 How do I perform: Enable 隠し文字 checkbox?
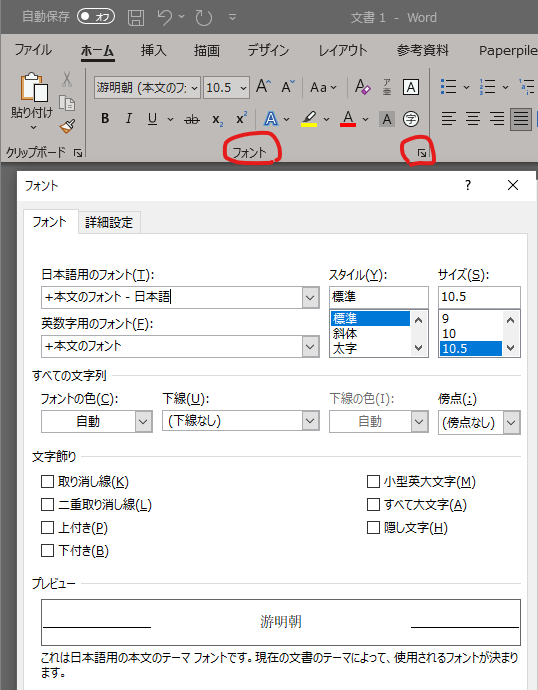[x=373, y=527]
